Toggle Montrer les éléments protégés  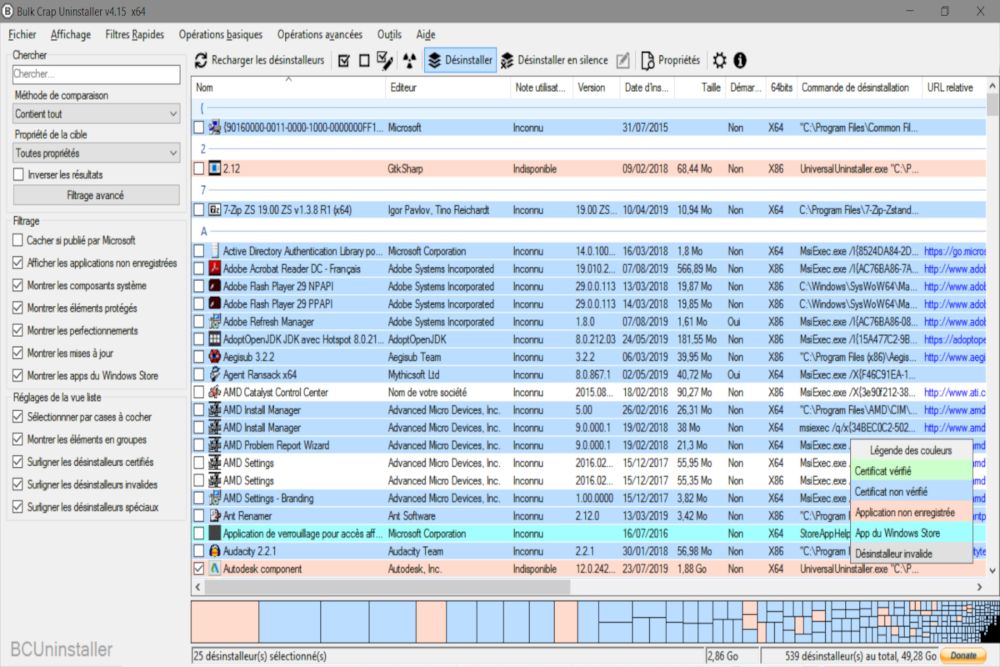click(x=18, y=308)
